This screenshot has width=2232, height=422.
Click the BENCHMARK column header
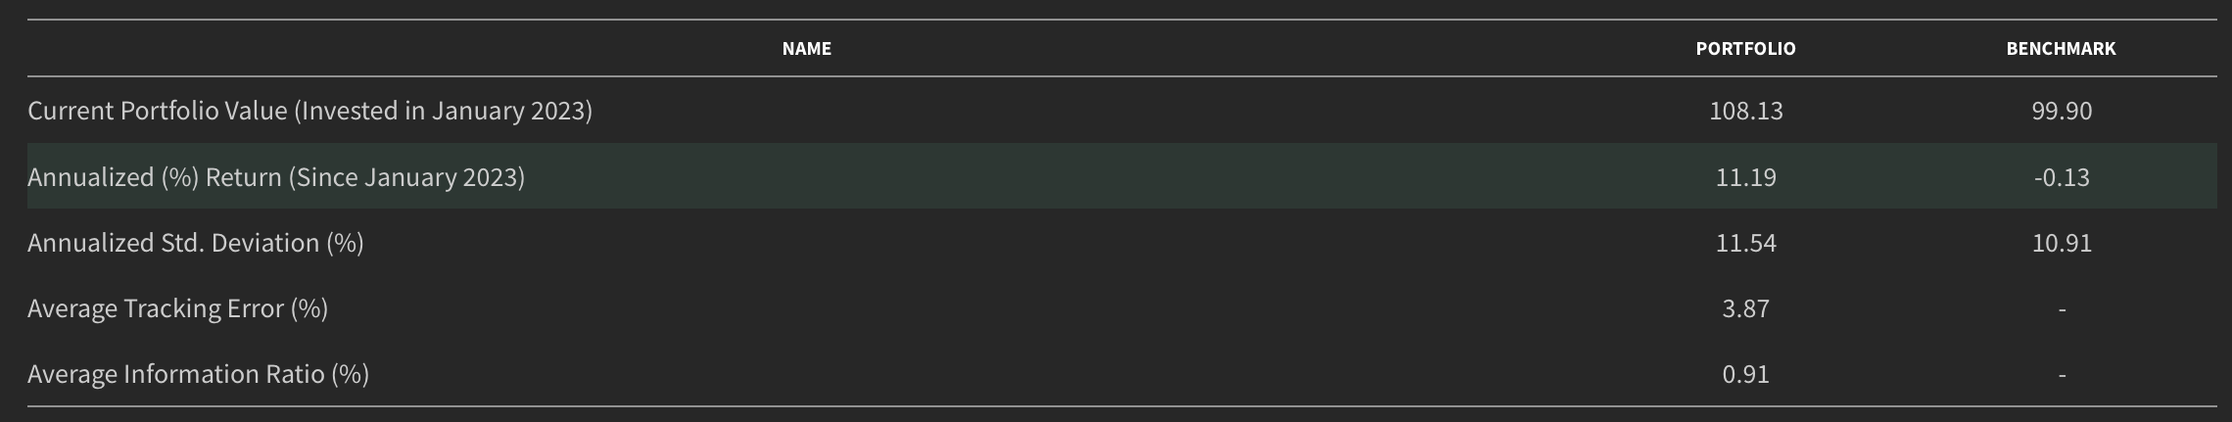(x=2060, y=48)
